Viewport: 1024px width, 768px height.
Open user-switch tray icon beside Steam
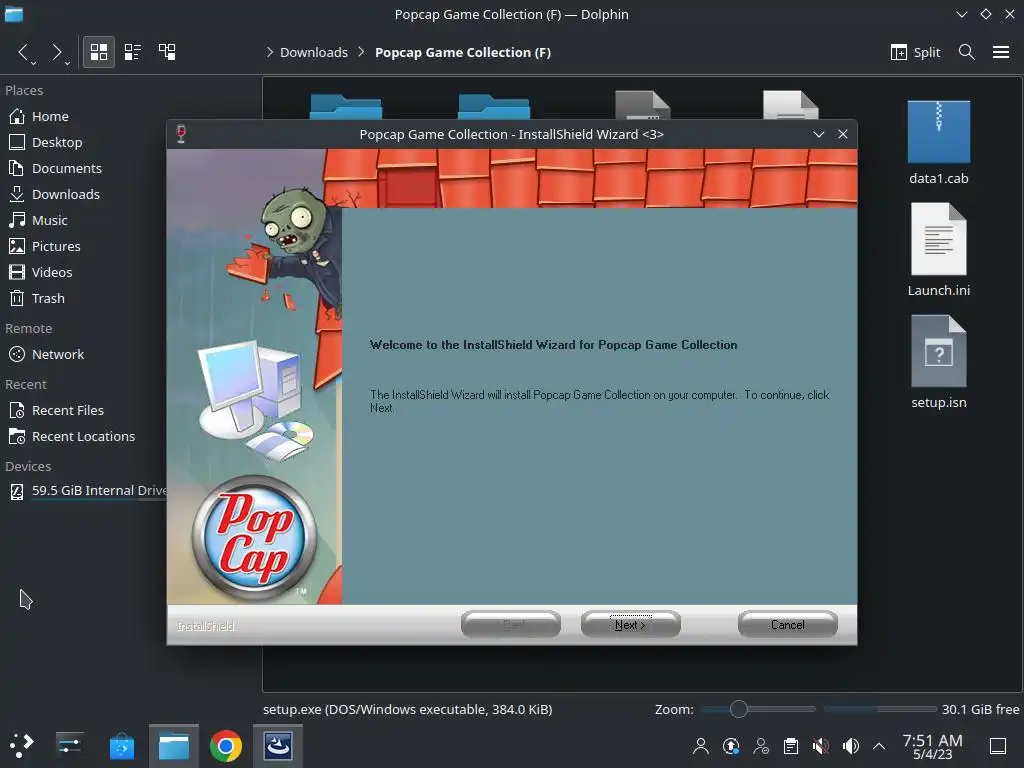(761, 746)
